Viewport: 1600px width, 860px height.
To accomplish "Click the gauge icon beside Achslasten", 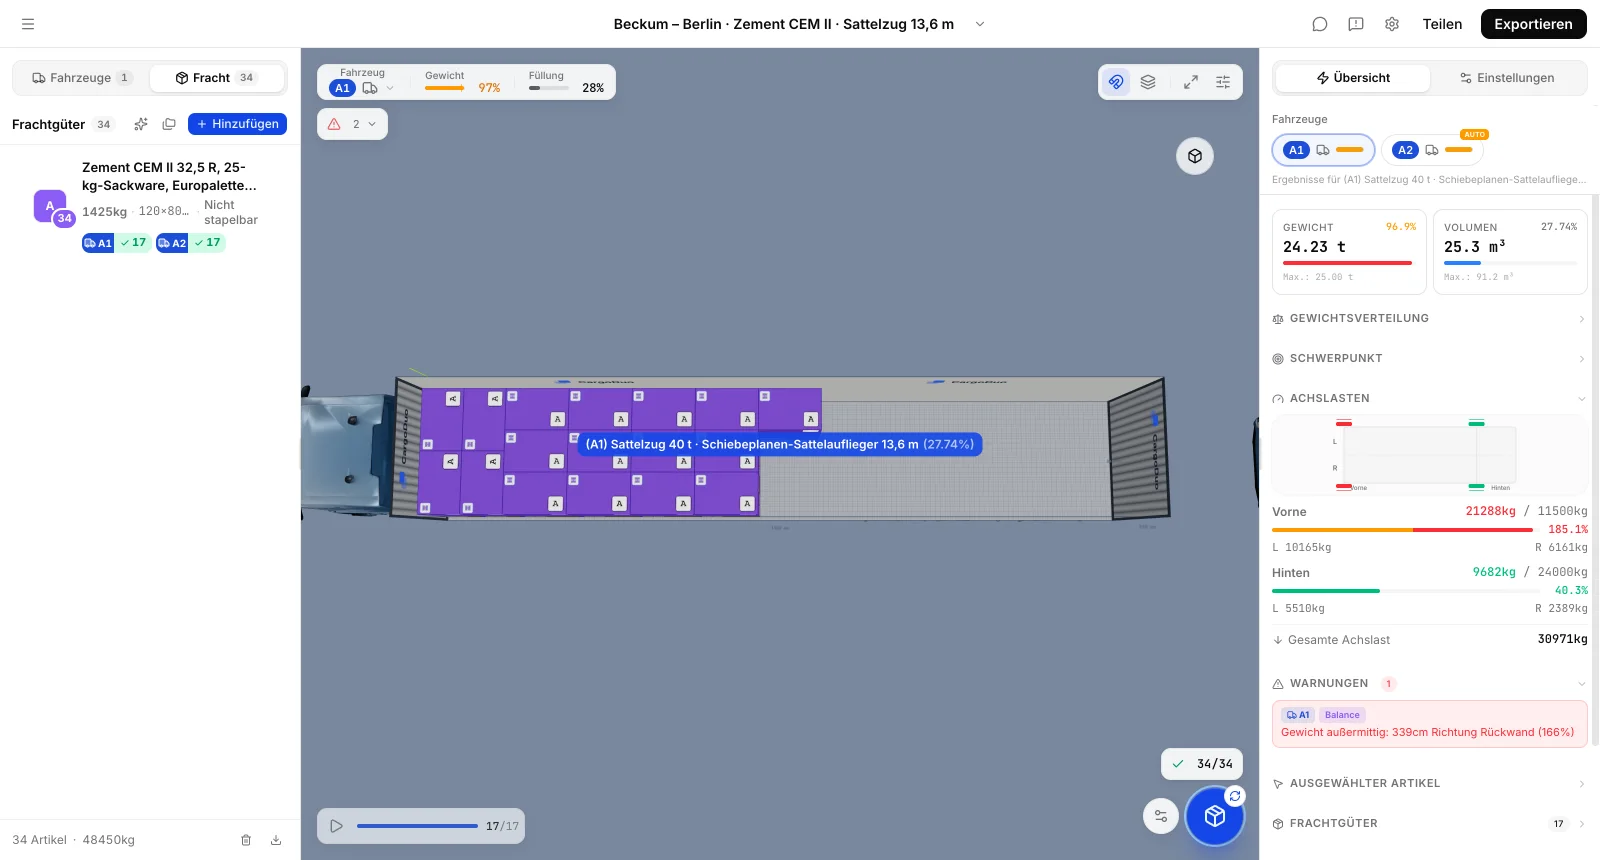I will (x=1278, y=399).
